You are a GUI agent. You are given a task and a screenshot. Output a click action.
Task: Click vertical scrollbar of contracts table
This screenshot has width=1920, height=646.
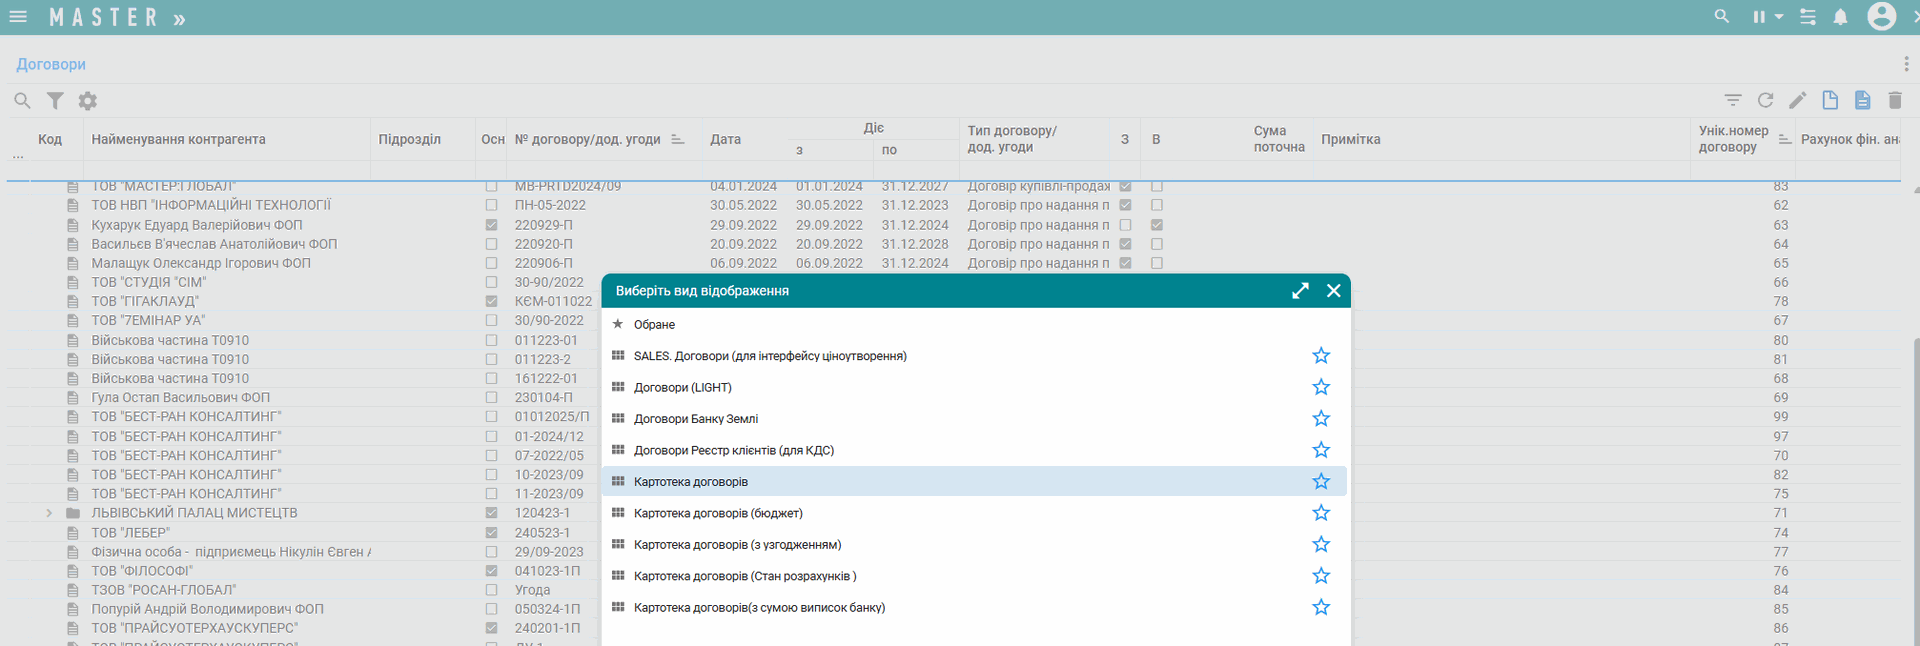(1915, 490)
